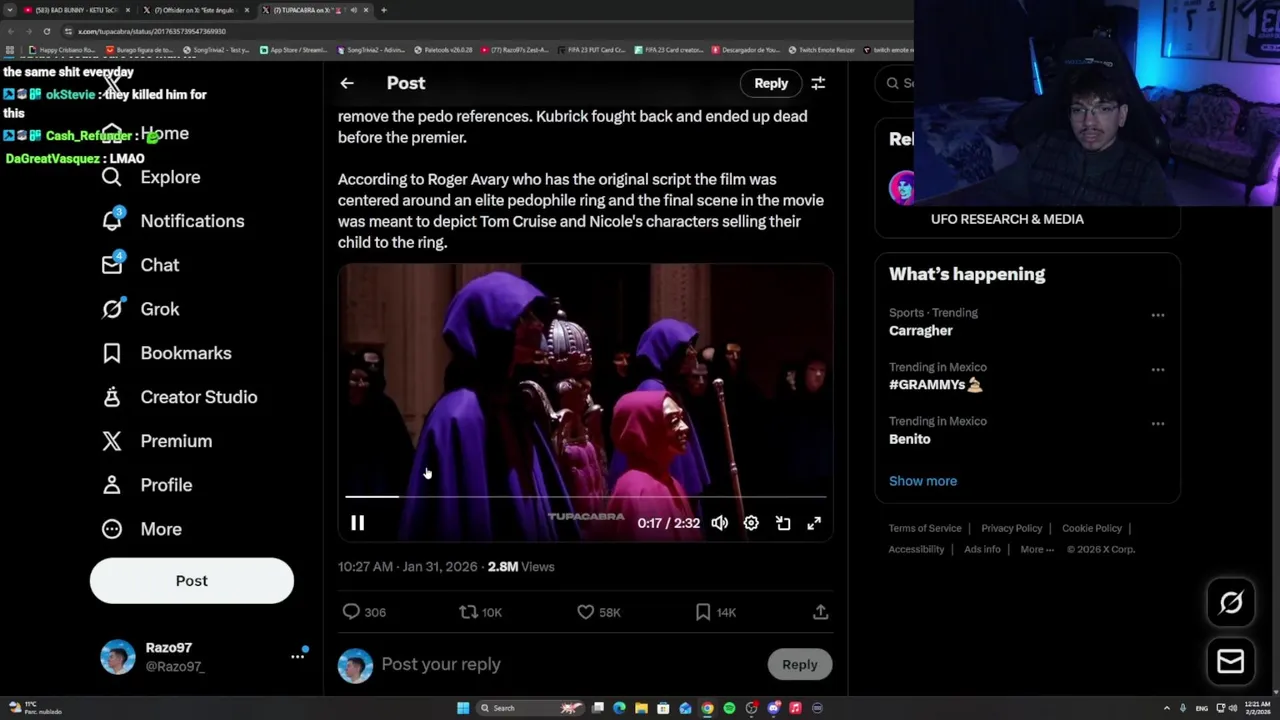Image resolution: width=1280 pixels, height=720 pixels.
Task: Open options for the #GRAMMYs trend
Action: [1157, 370]
